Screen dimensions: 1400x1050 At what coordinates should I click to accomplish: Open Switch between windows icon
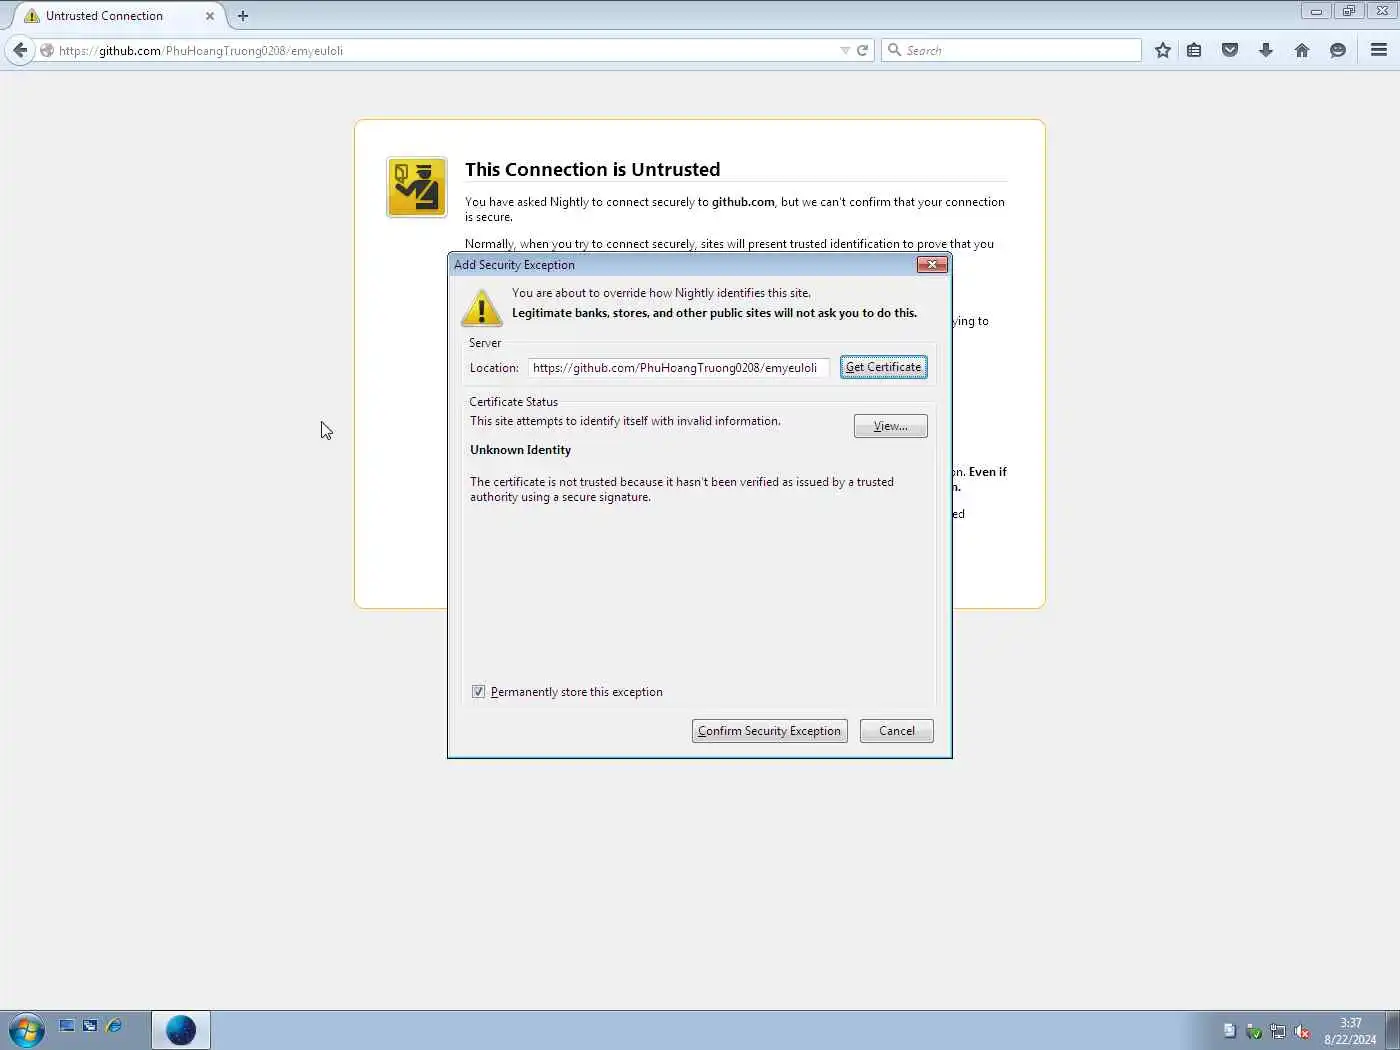click(x=90, y=1026)
